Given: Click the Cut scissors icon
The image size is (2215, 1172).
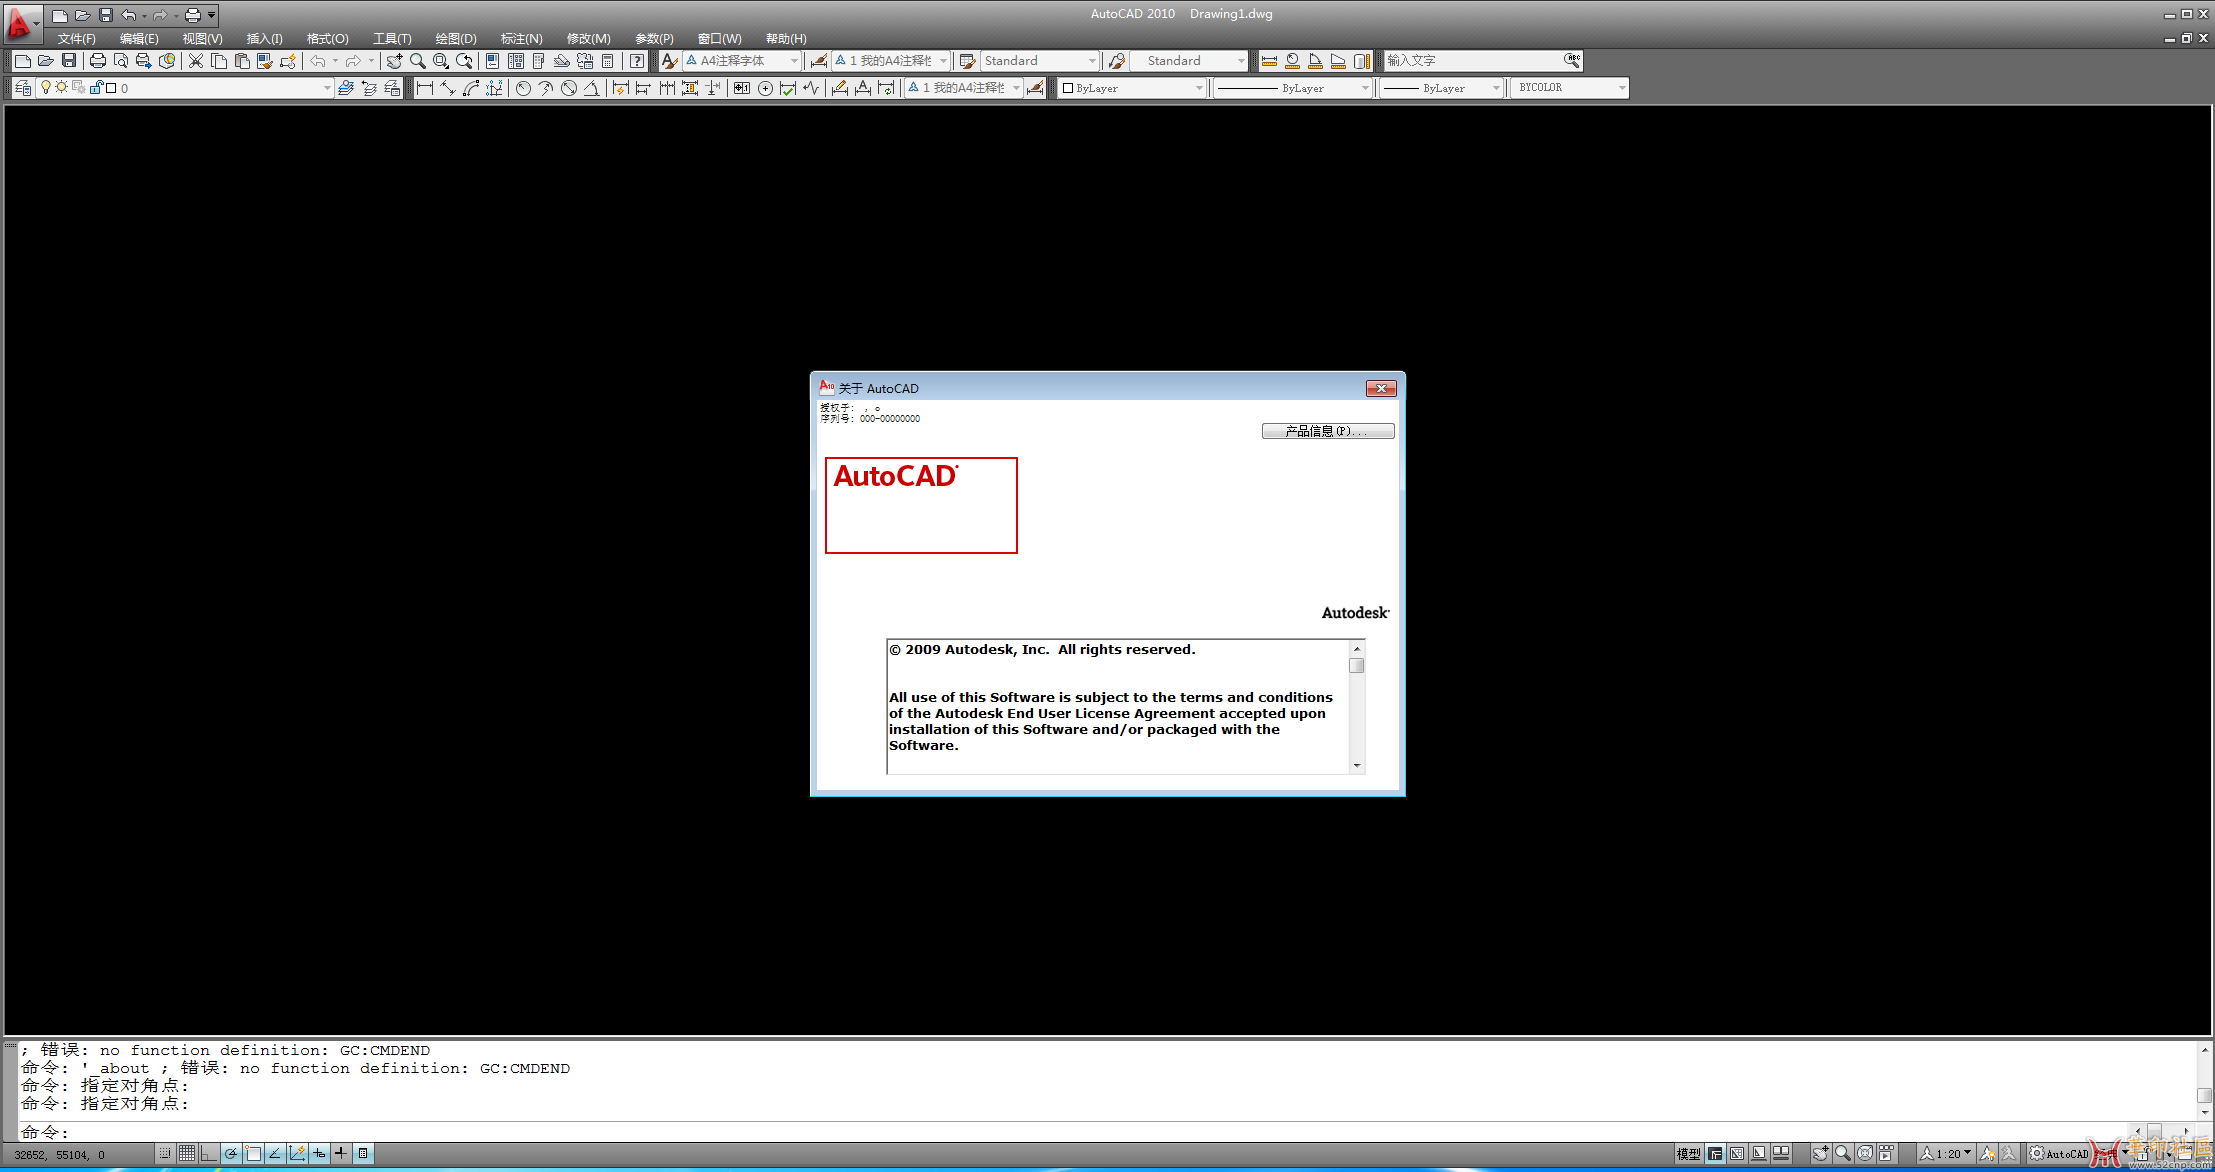Looking at the screenshot, I should pos(196,61).
